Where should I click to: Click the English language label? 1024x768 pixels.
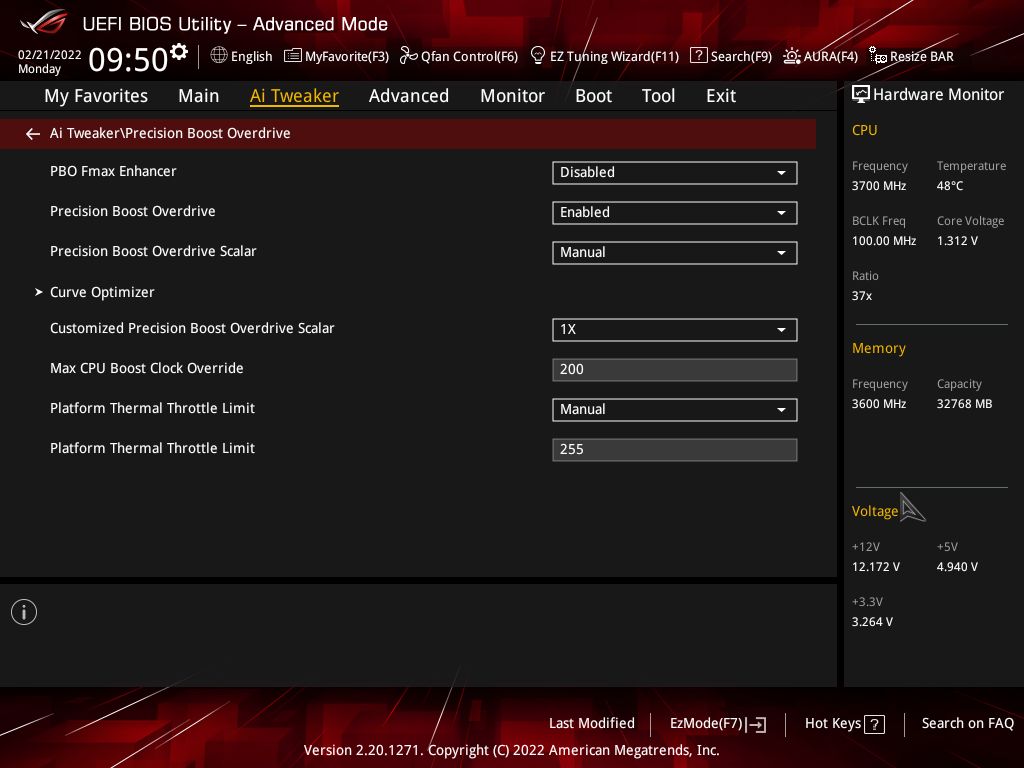251,57
